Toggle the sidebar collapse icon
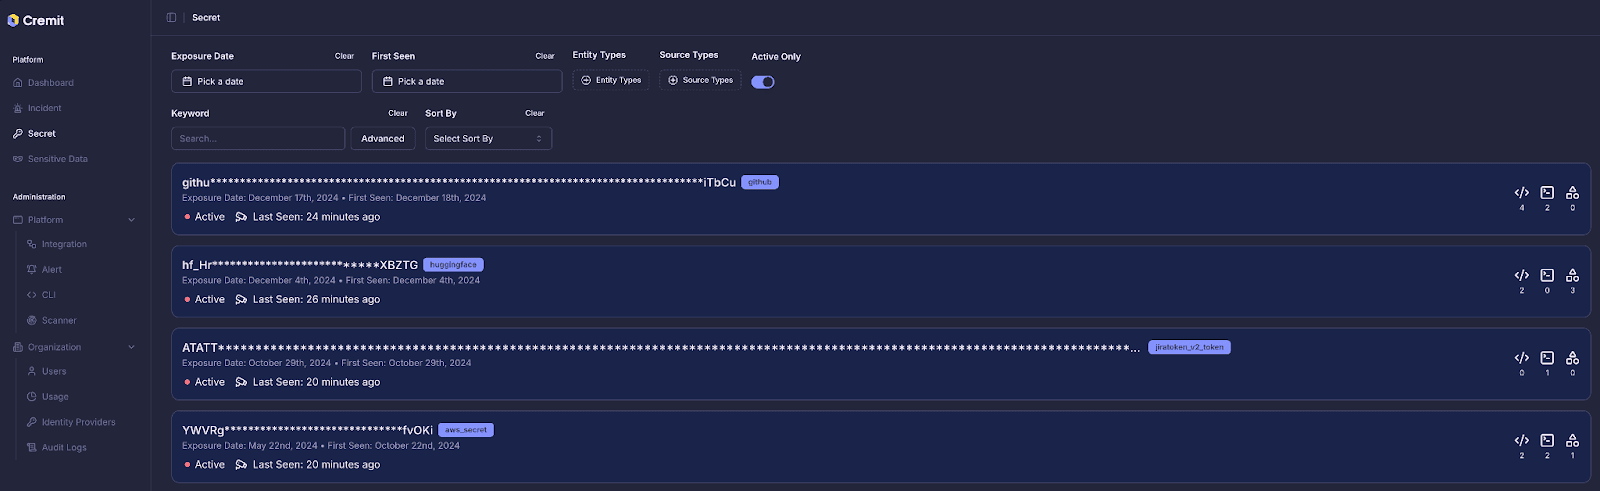Image resolution: width=1600 pixels, height=491 pixels. [x=171, y=17]
